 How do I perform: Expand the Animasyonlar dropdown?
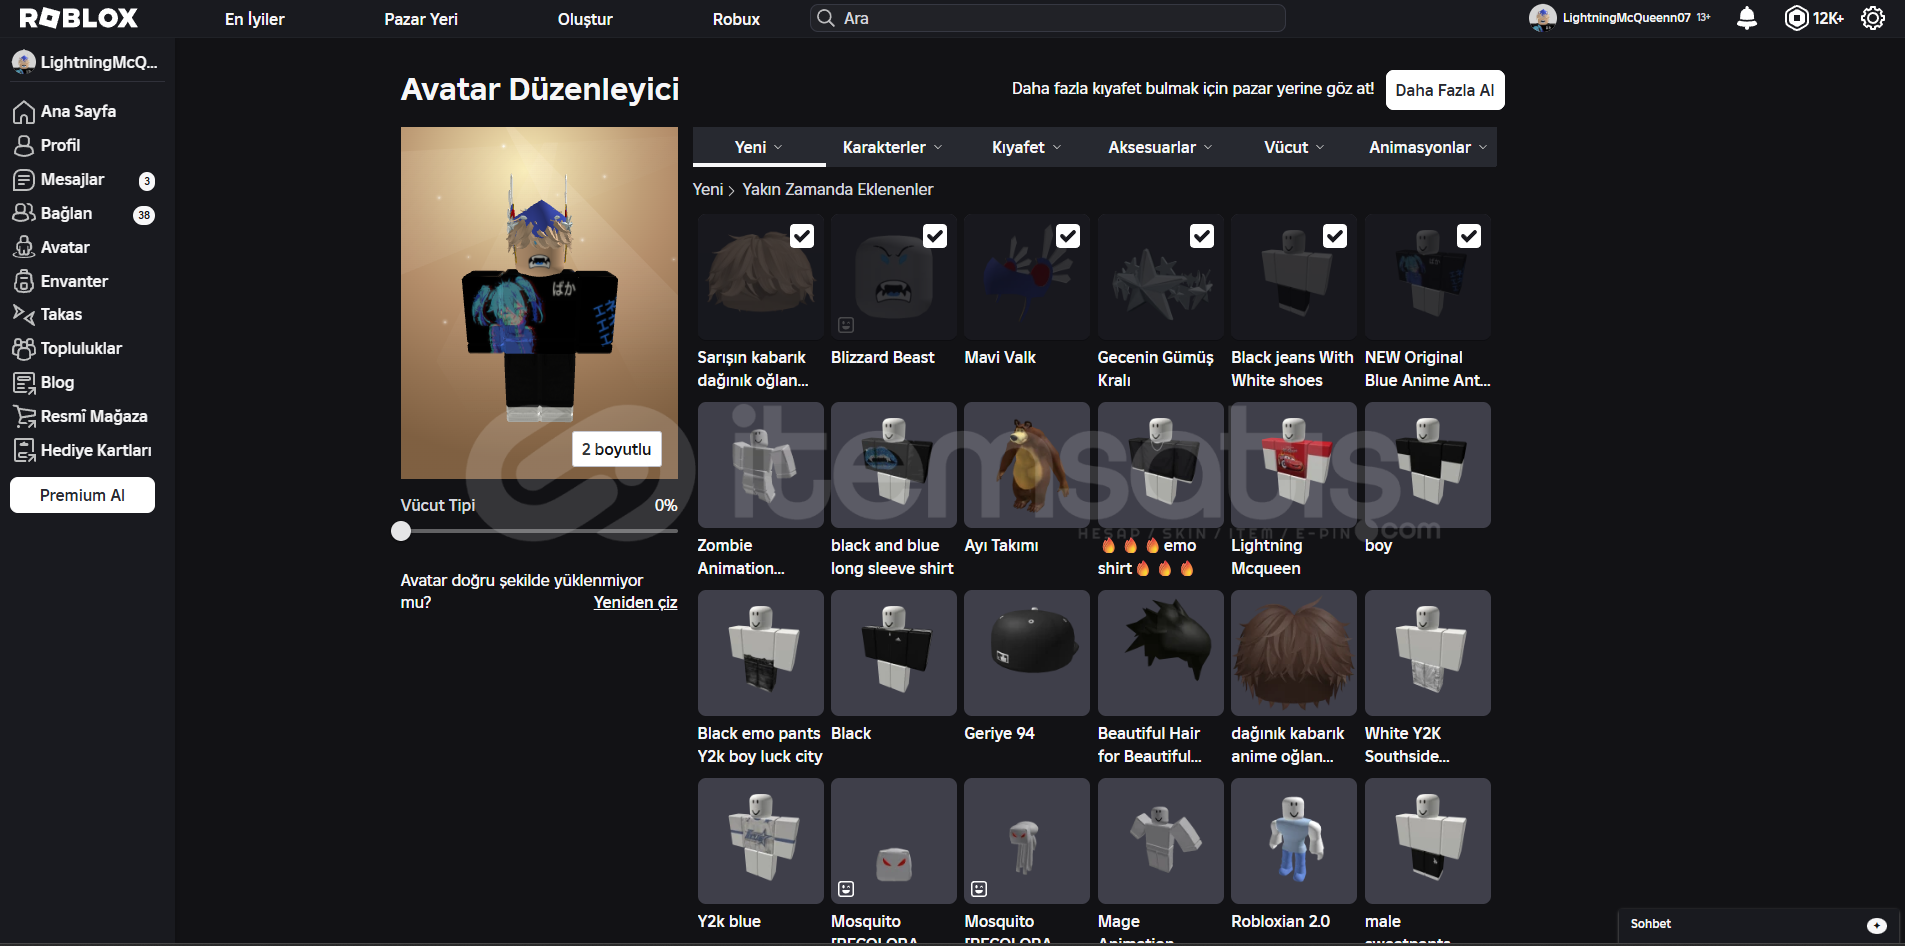1427,148
